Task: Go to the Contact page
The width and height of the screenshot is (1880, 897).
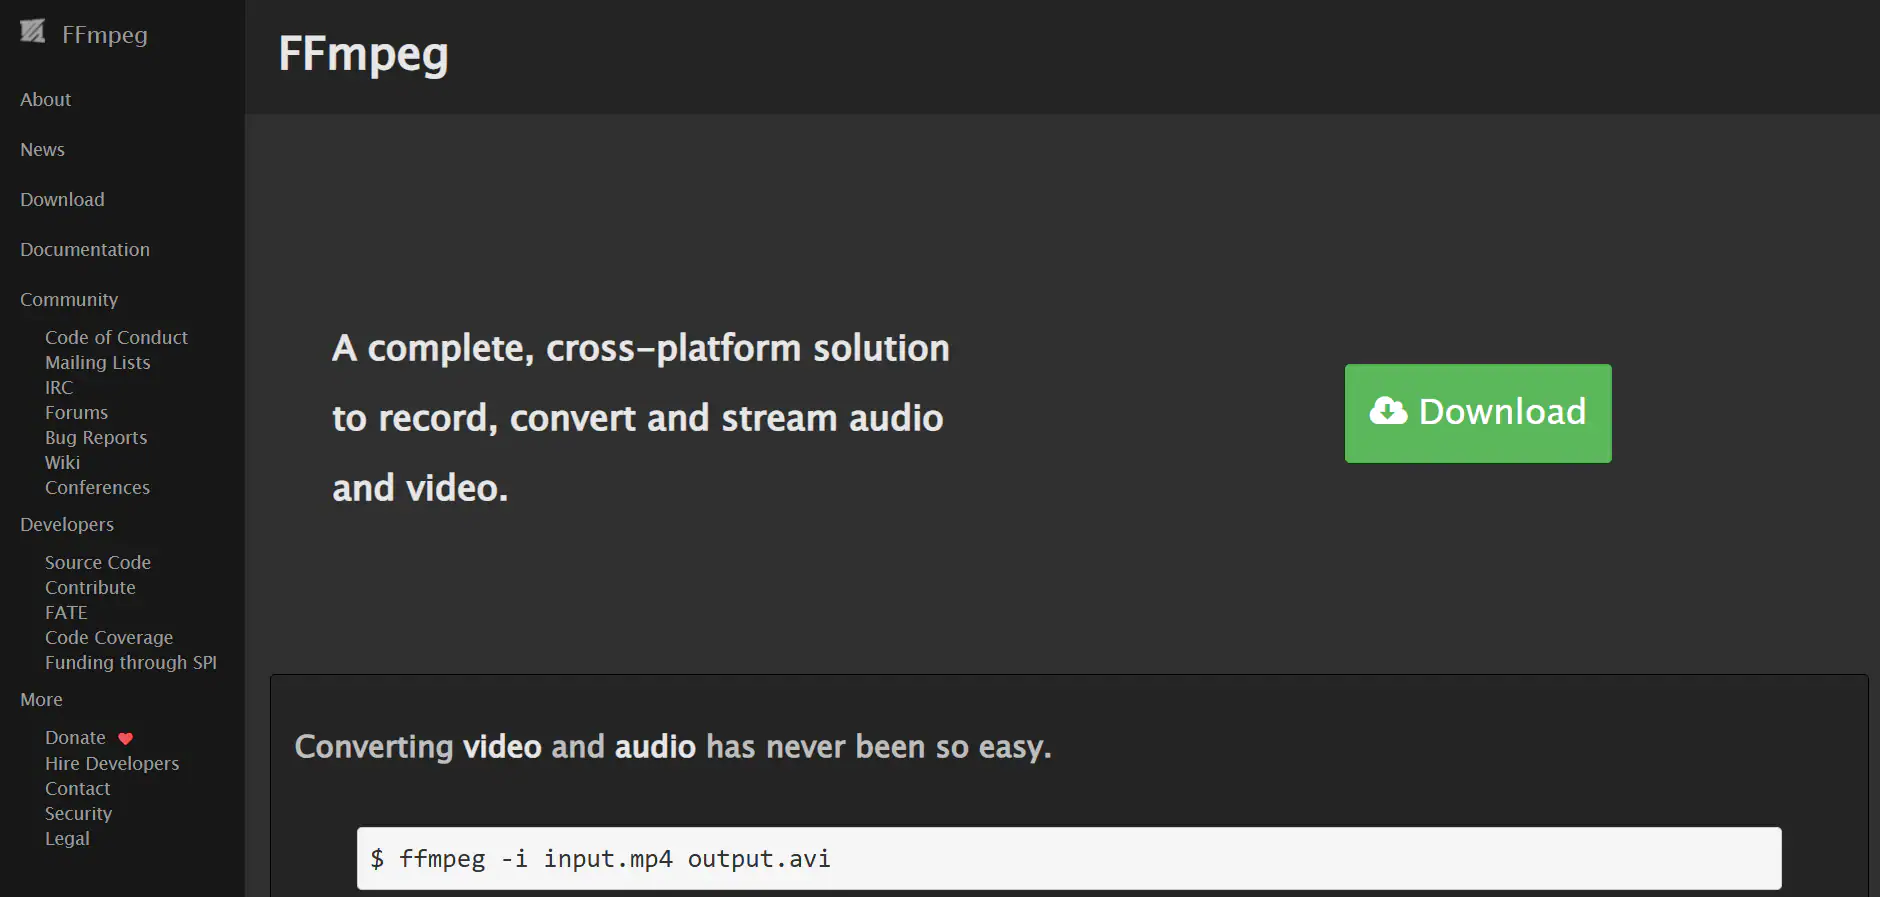Action: pyautogui.click(x=78, y=789)
